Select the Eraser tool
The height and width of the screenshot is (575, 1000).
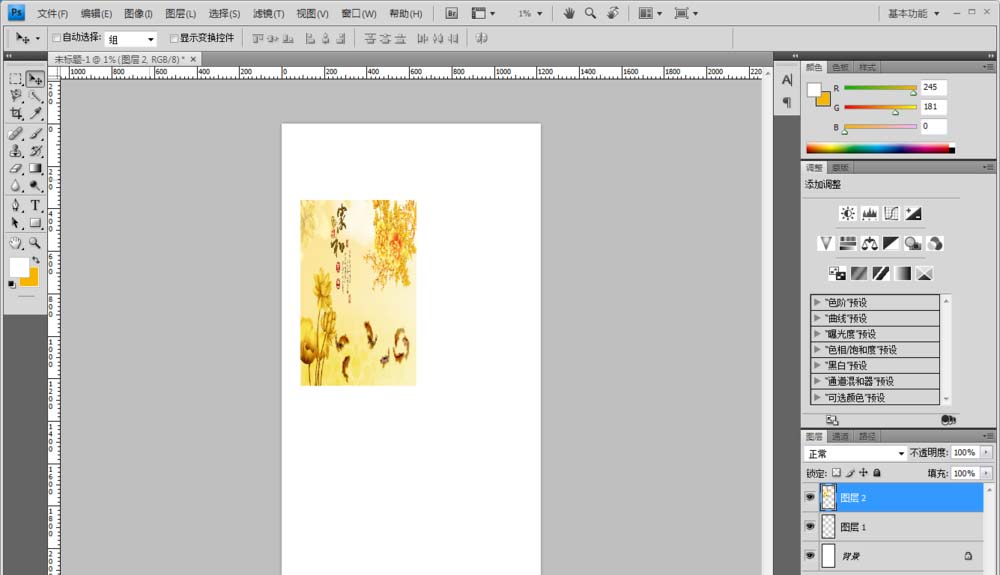click(17, 169)
